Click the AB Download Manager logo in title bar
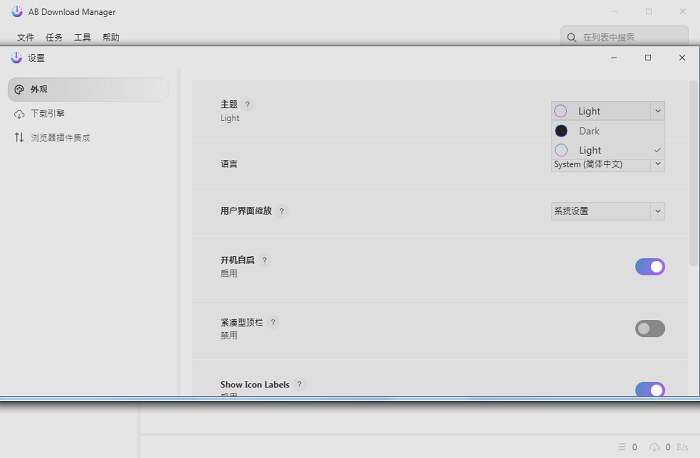This screenshot has height=458, width=700. [17, 12]
